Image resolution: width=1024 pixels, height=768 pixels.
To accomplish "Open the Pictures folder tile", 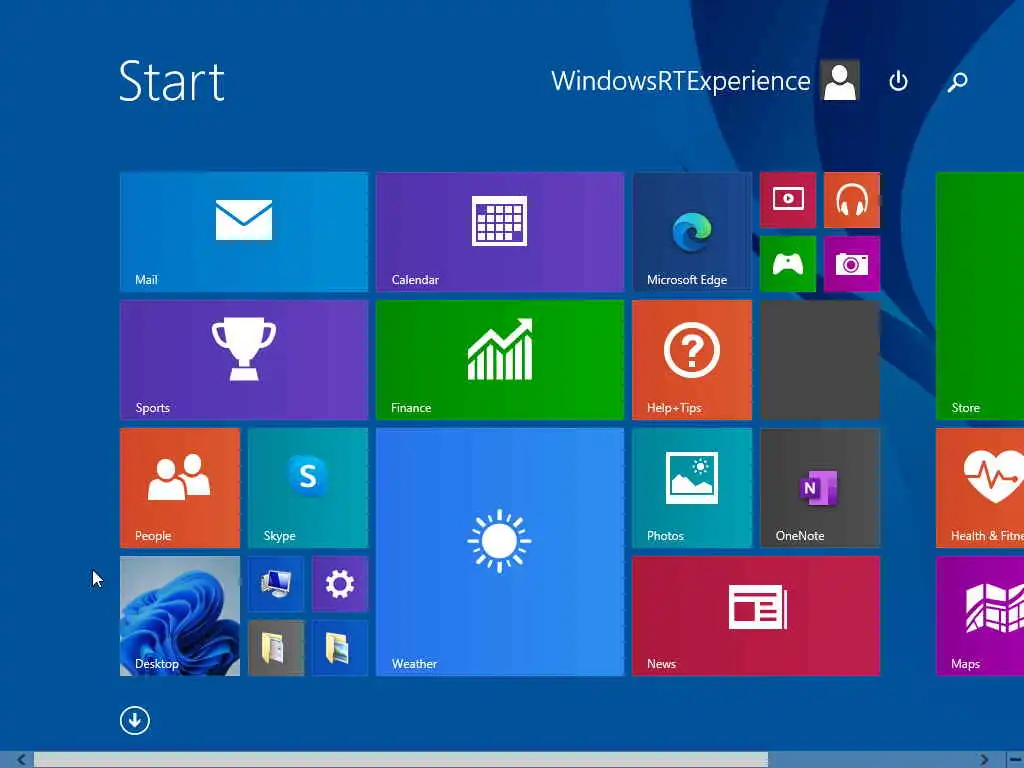I will click(340, 648).
